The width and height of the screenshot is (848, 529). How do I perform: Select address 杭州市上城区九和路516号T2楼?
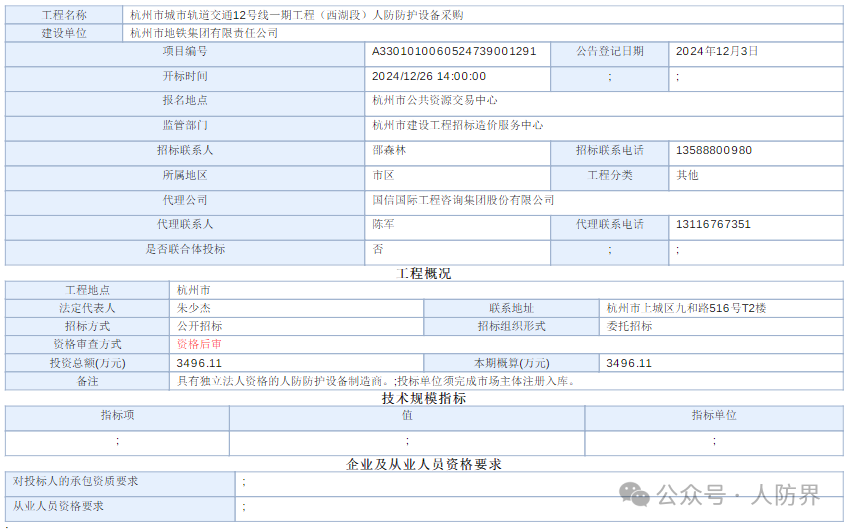(686, 308)
